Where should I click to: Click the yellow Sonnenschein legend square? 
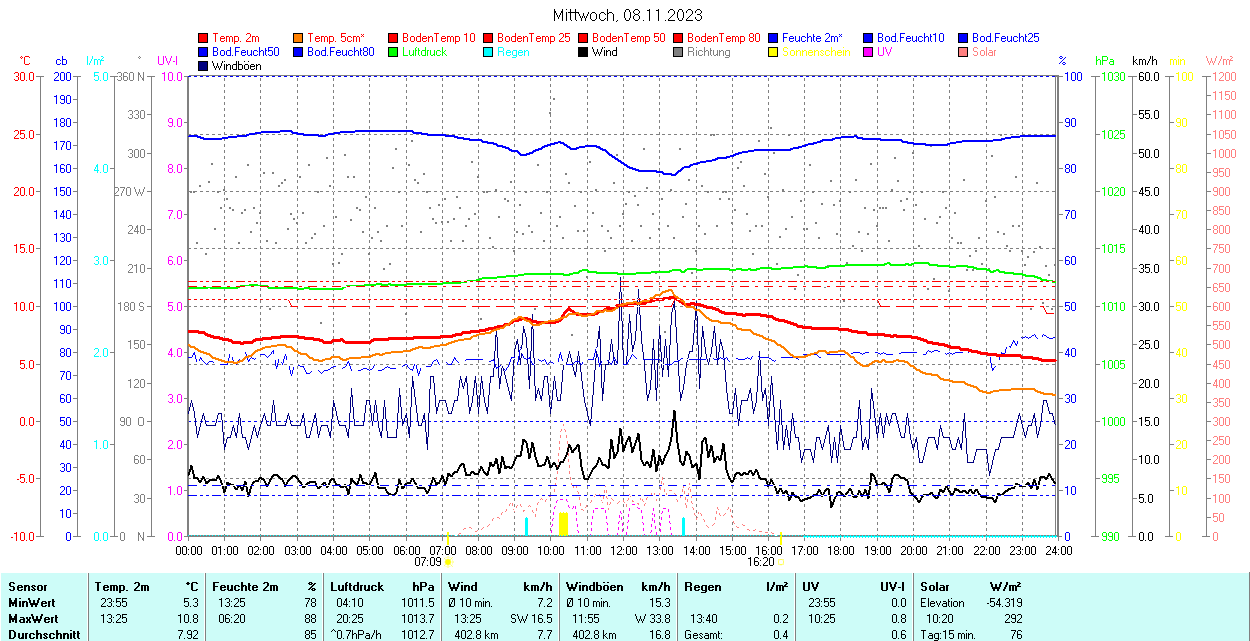click(x=773, y=52)
